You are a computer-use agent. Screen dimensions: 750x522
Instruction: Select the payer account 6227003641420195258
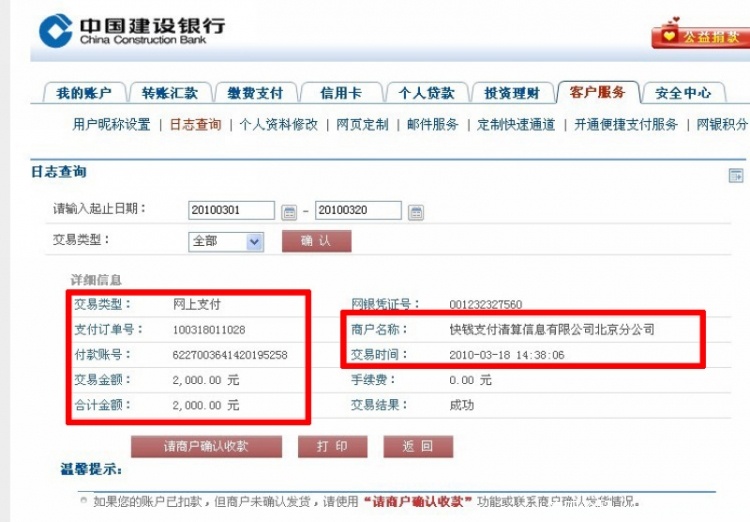(x=230, y=355)
